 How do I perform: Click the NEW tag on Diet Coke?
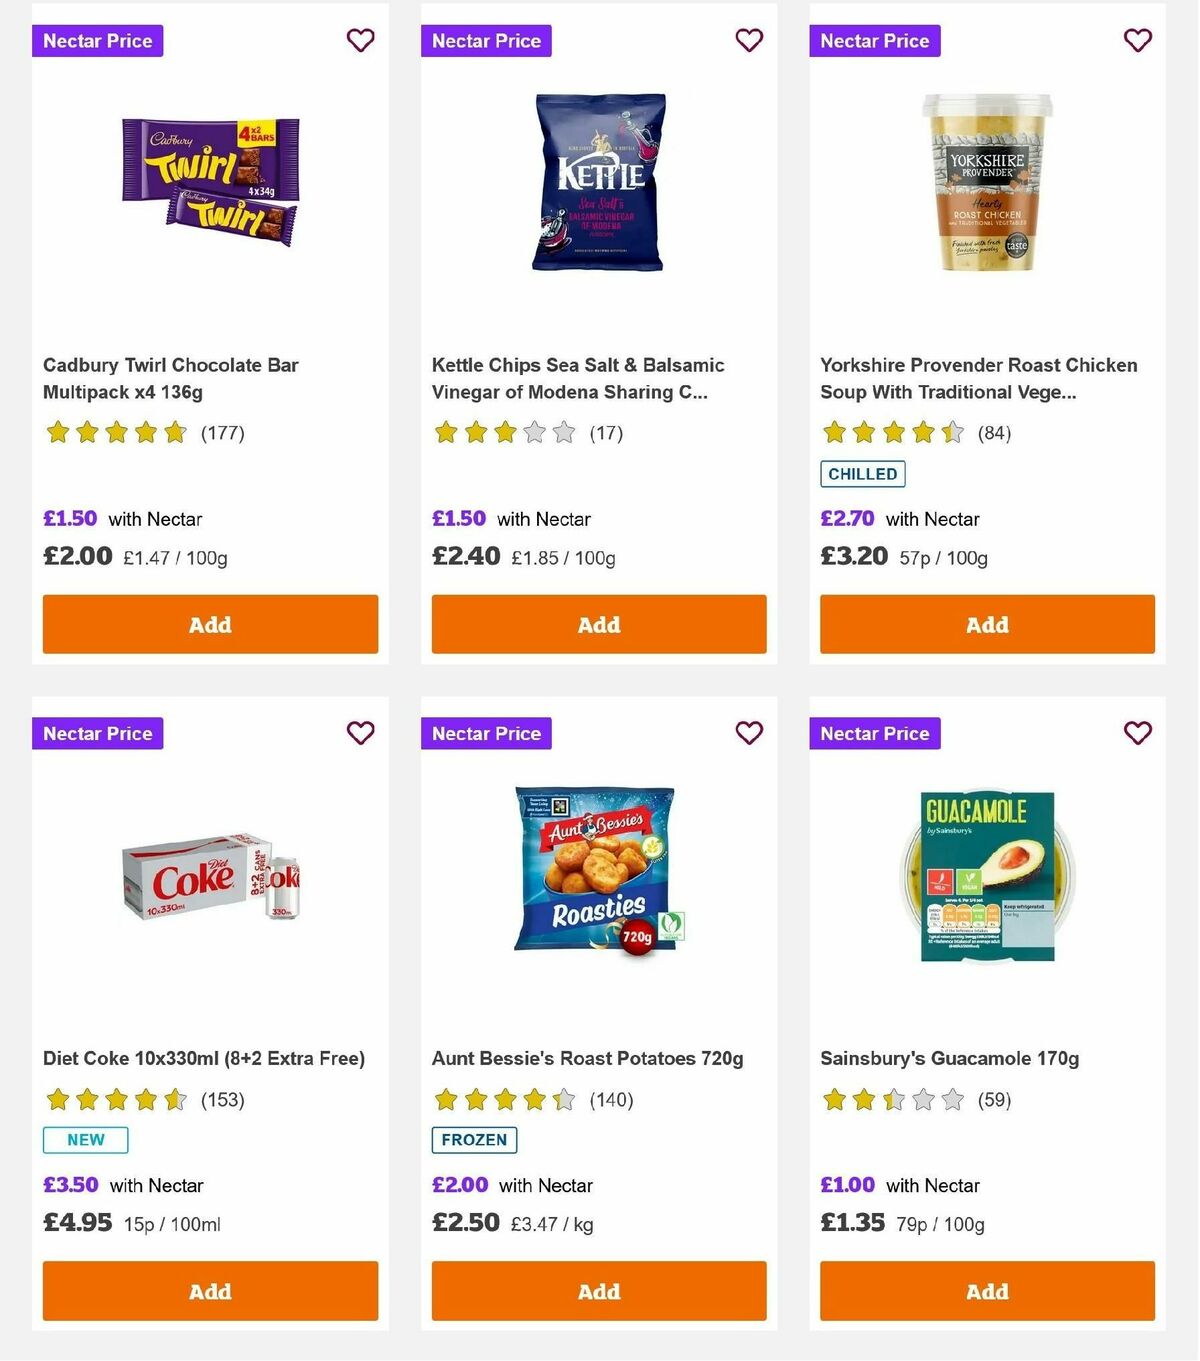[x=85, y=1139]
